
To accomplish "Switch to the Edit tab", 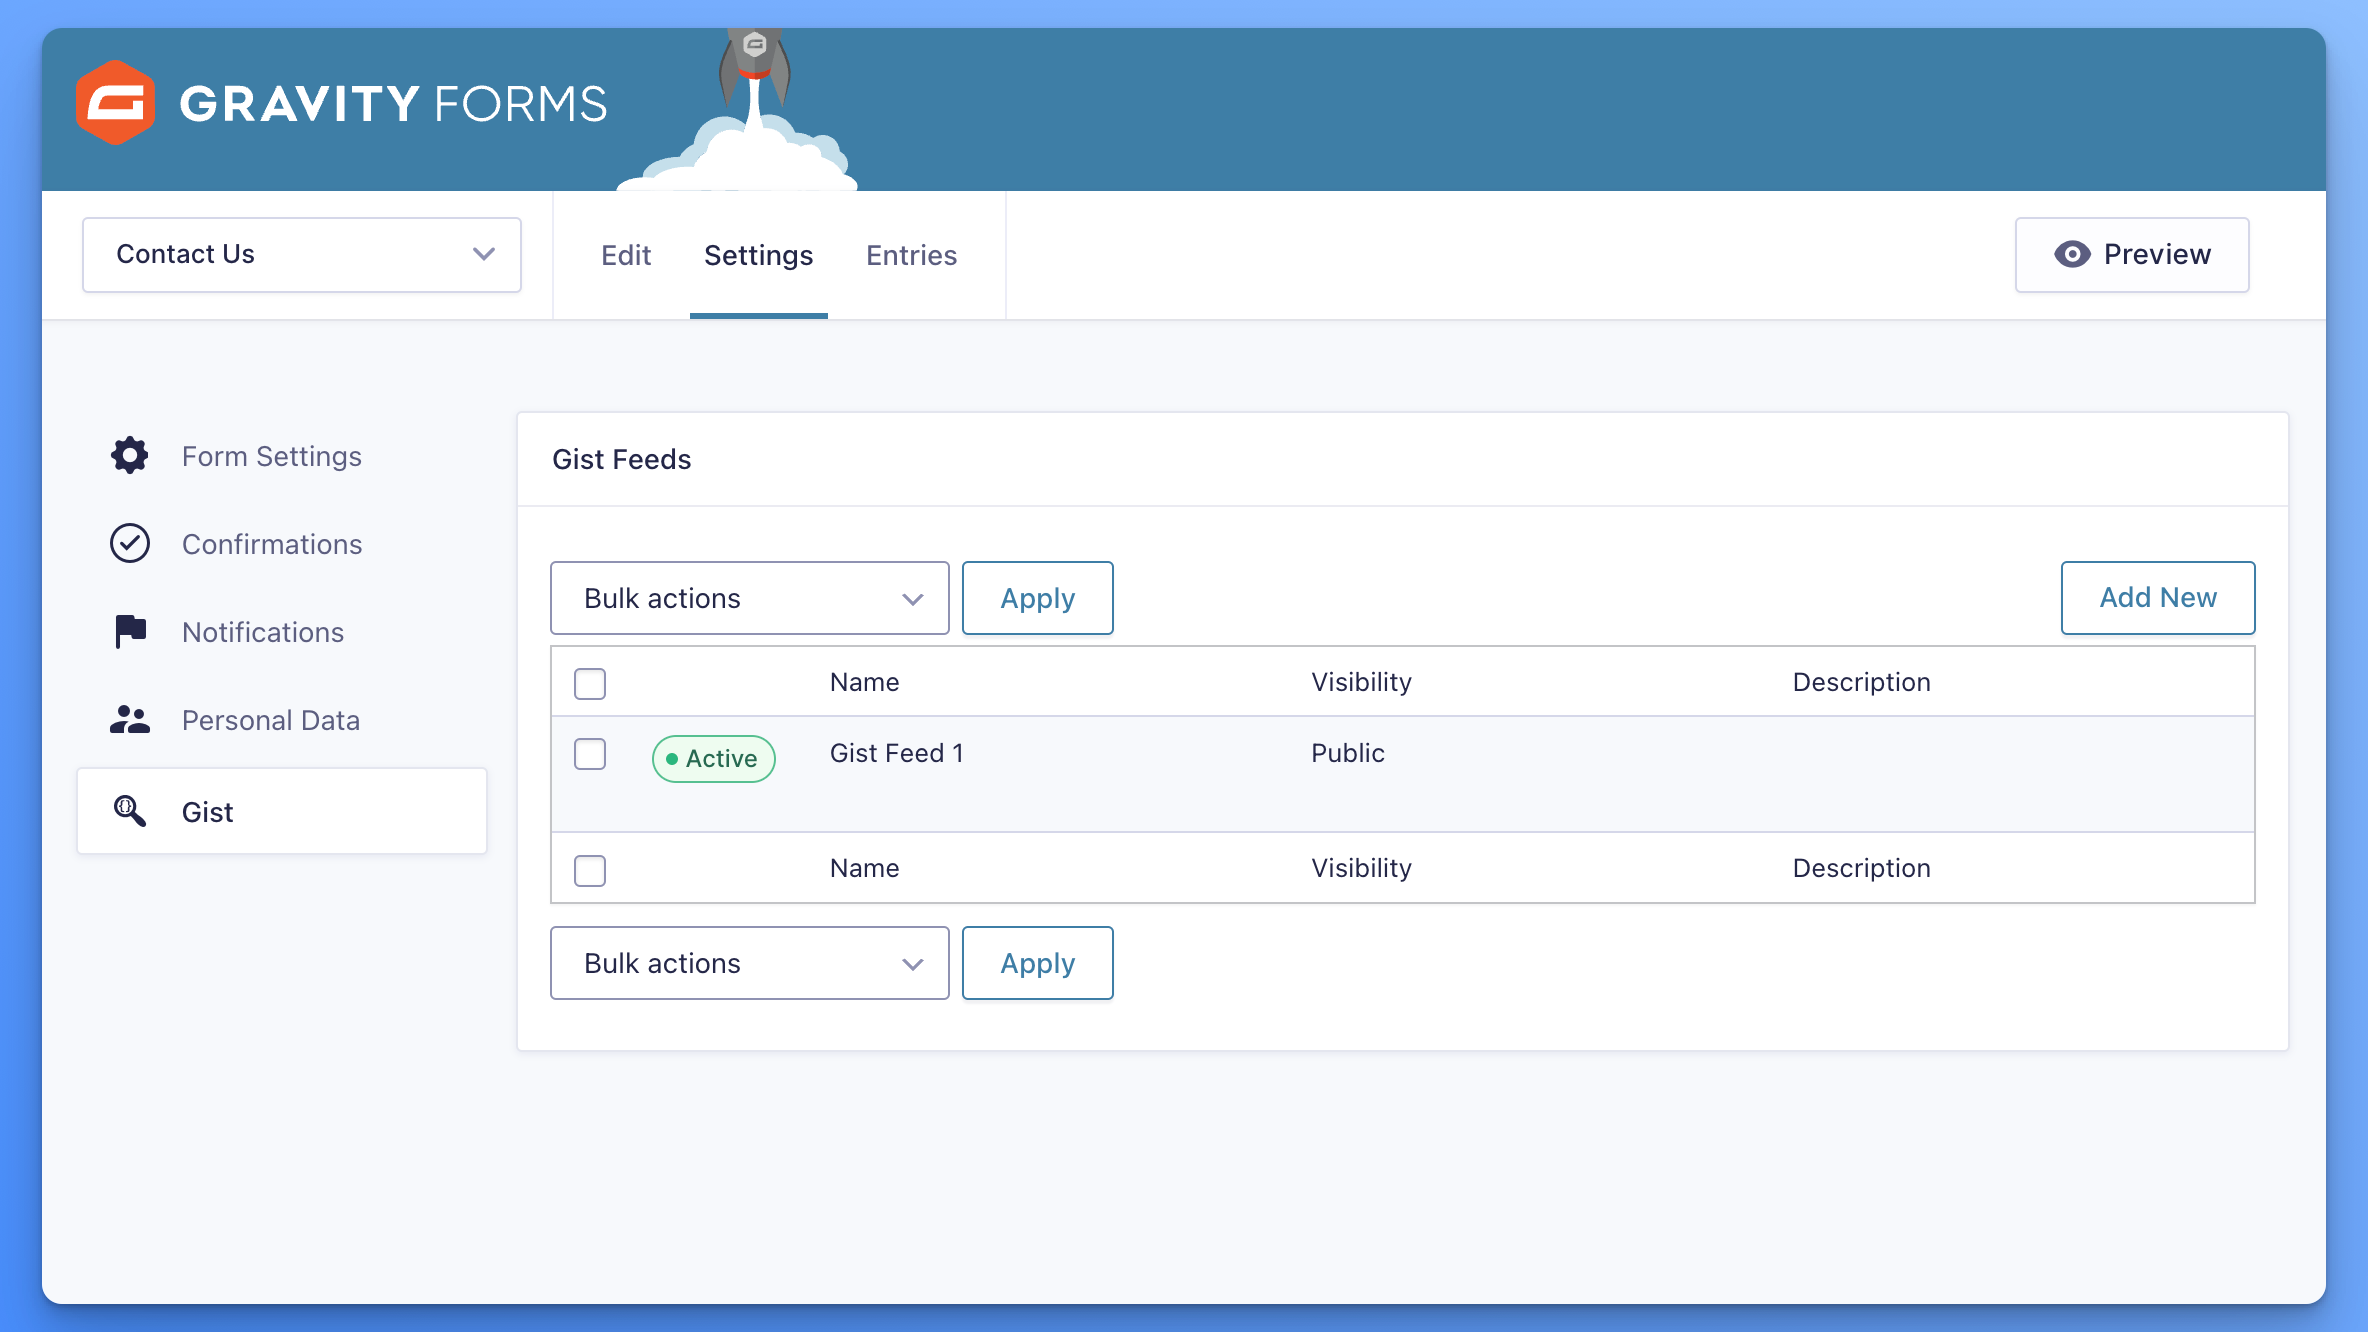I will (x=626, y=255).
